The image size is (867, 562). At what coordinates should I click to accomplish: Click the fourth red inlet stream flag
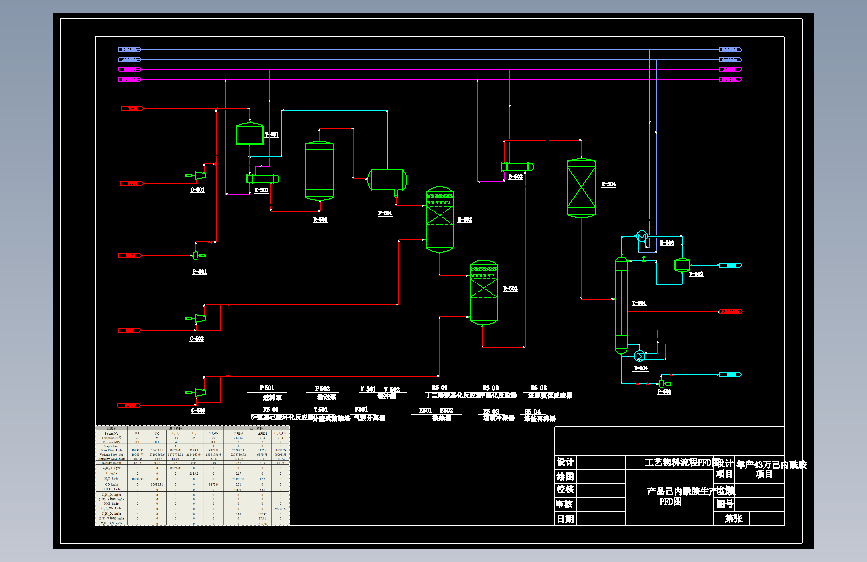[130, 330]
